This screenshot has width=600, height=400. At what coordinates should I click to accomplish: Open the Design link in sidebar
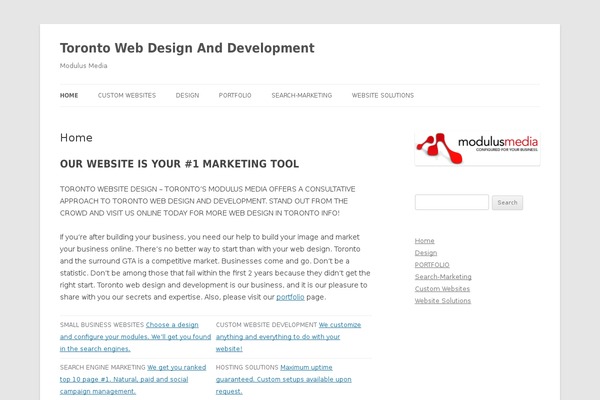[x=426, y=253]
